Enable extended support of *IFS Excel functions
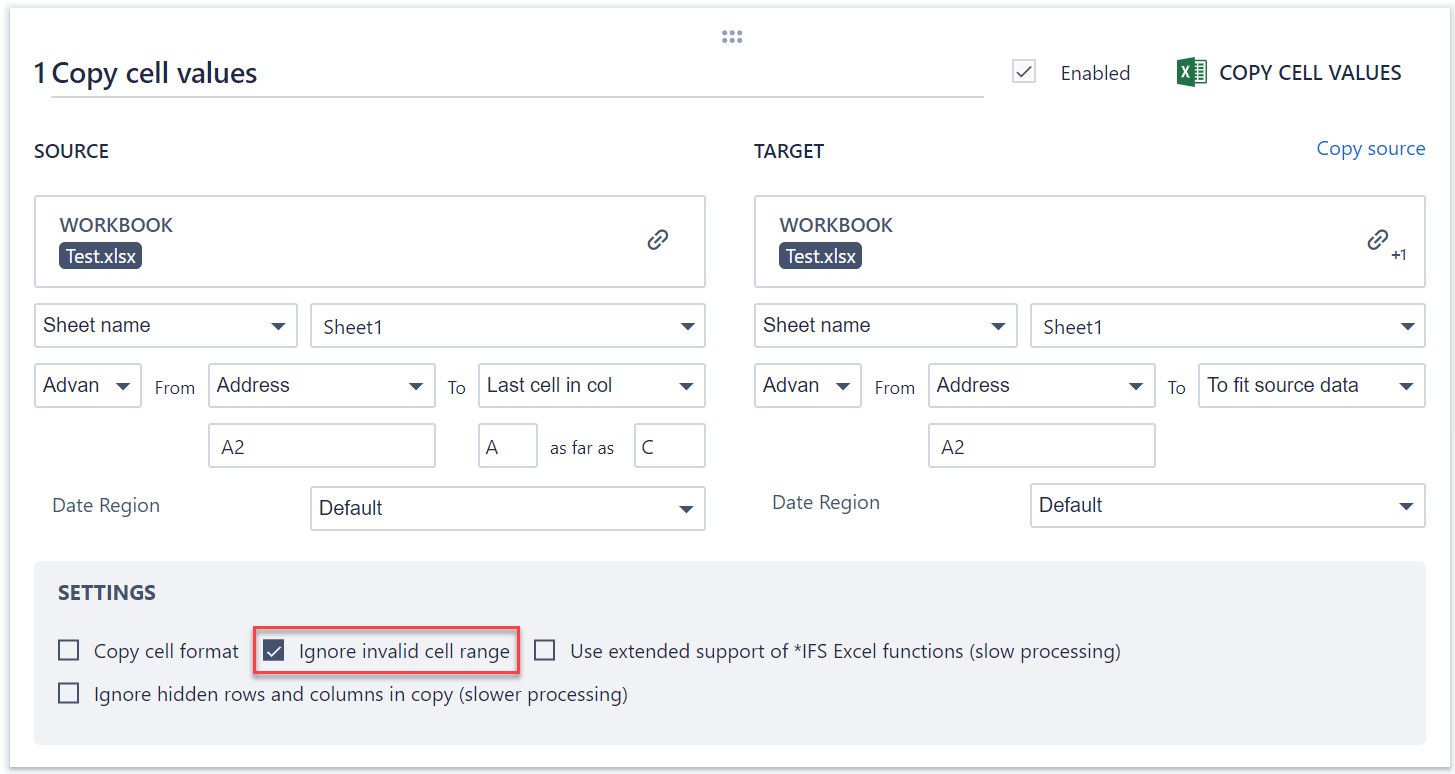Screen dimensions: 1455x774 click(x=545, y=651)
